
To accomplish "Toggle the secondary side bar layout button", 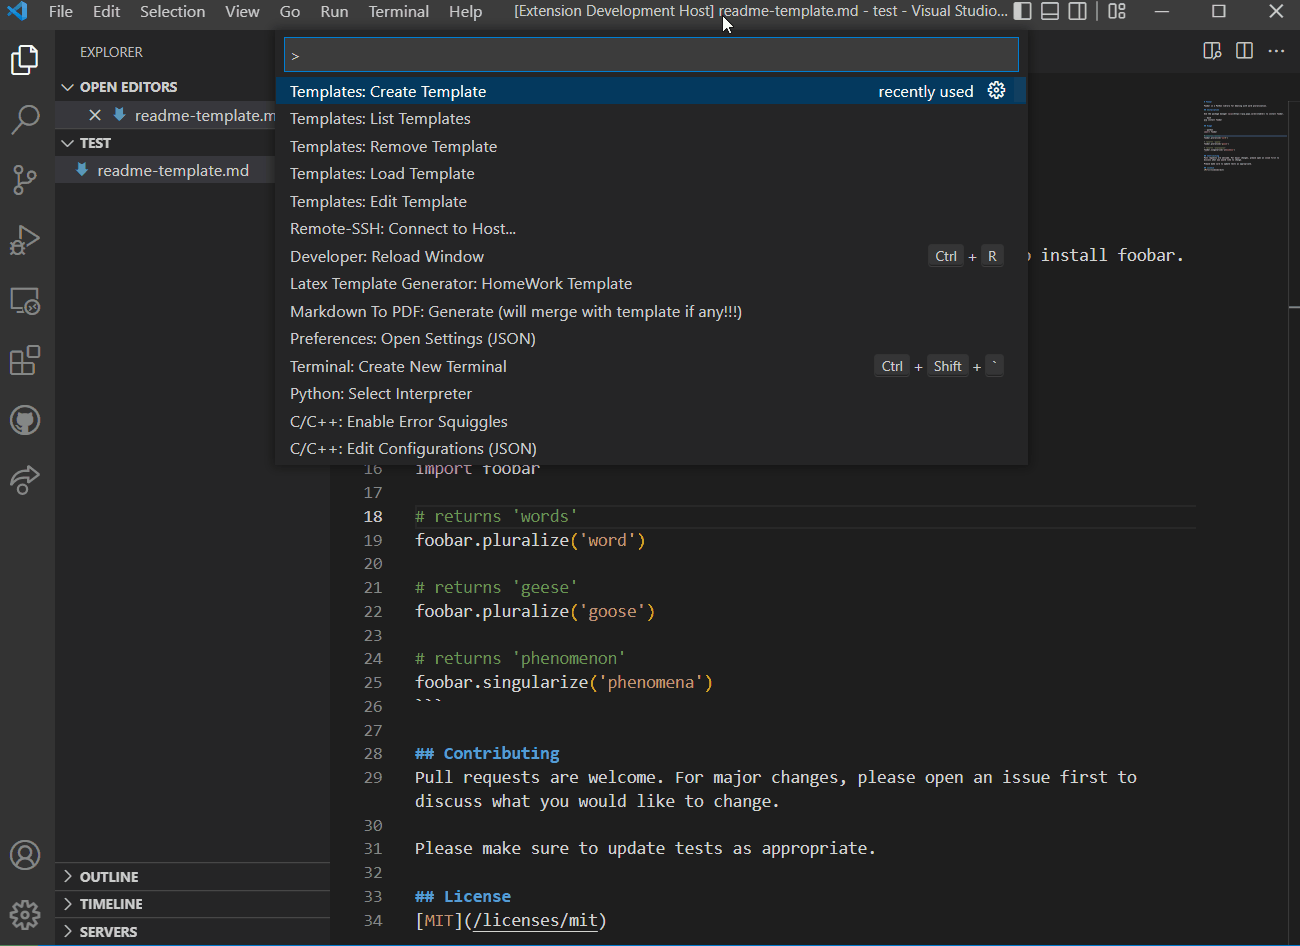I will coord(1078,12).
